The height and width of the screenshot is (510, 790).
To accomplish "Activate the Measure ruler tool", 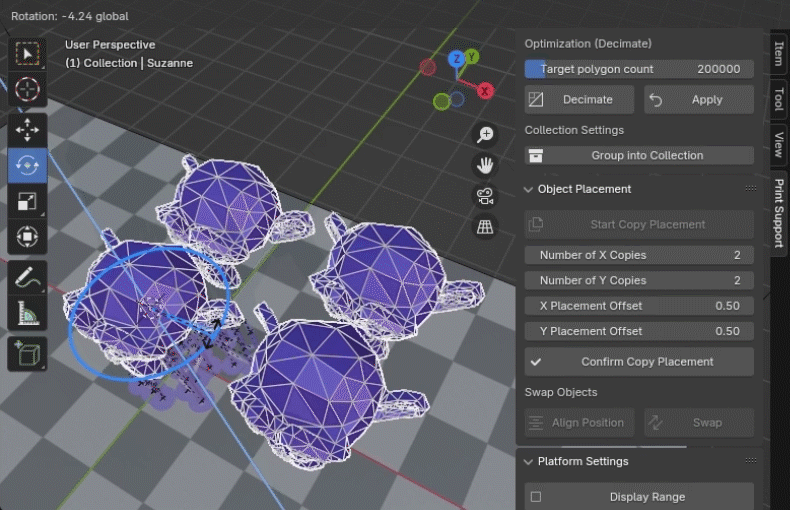I will [27, 313].
